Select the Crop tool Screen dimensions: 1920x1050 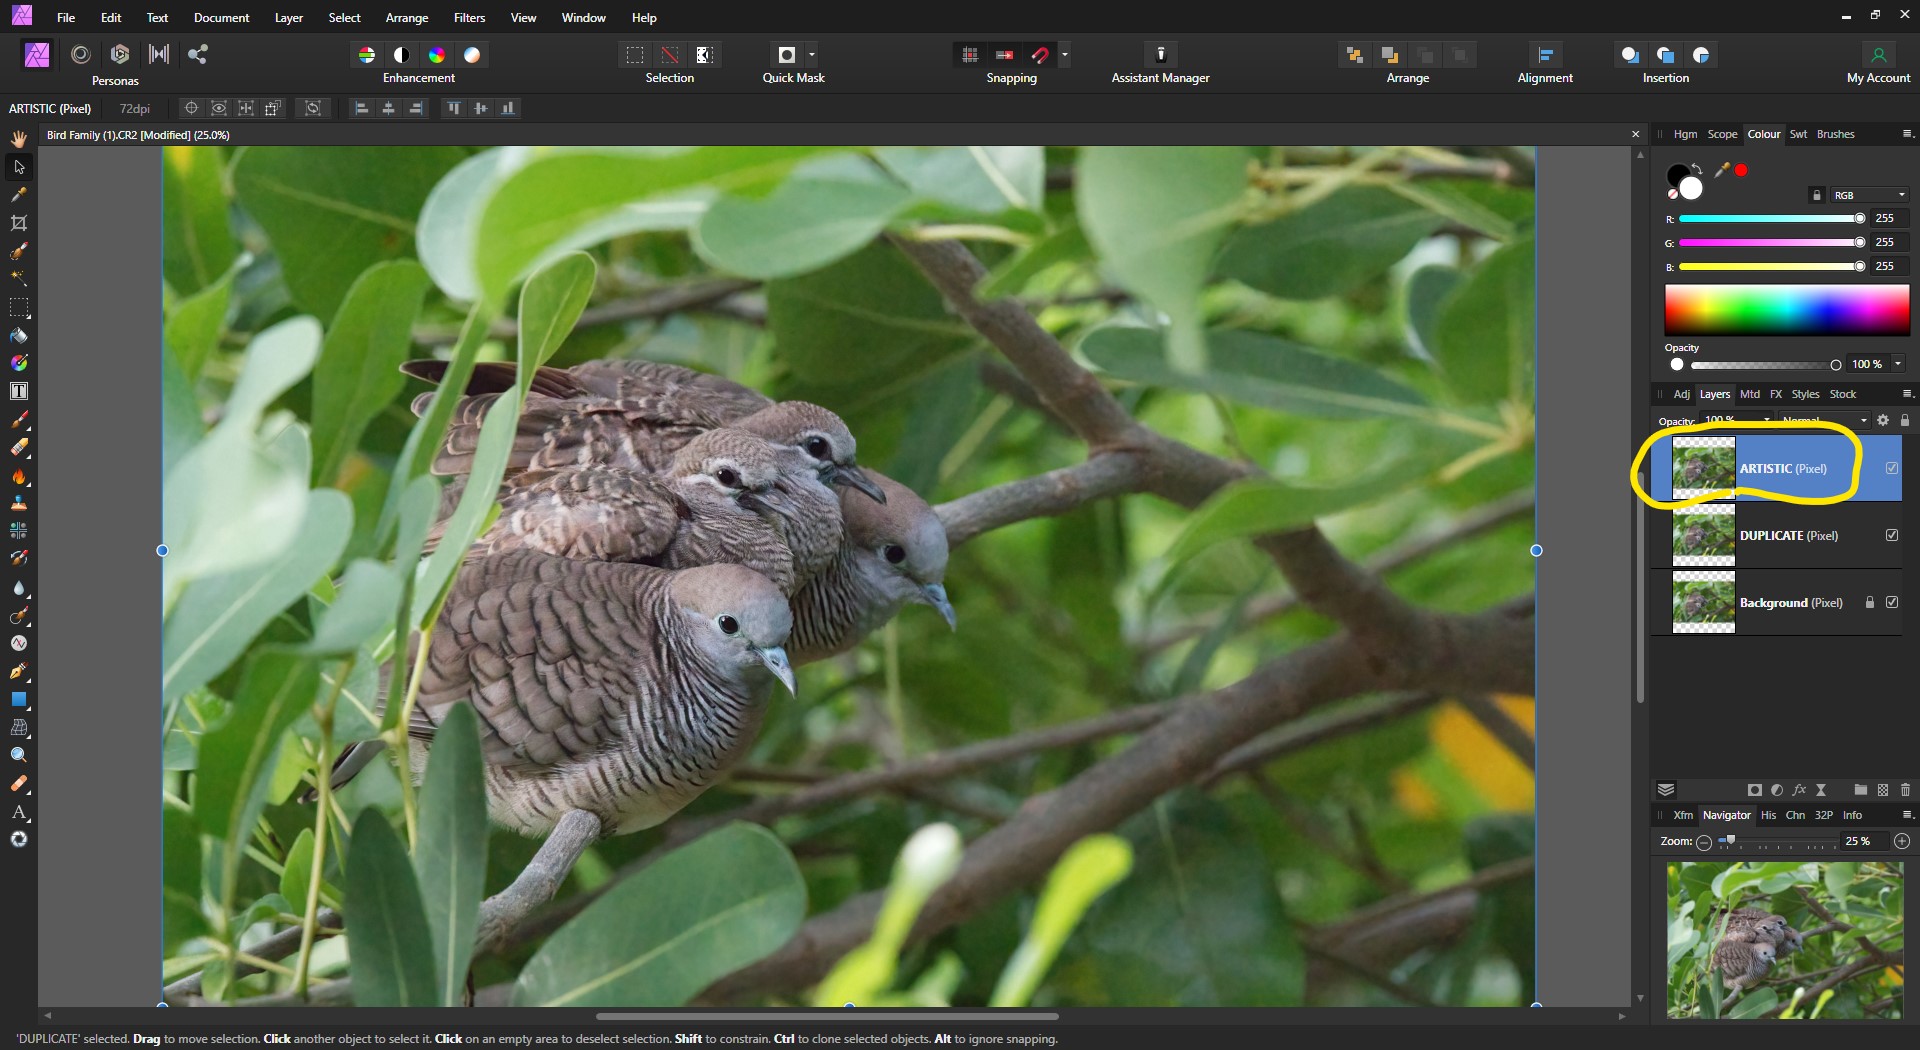coord(19,221)
